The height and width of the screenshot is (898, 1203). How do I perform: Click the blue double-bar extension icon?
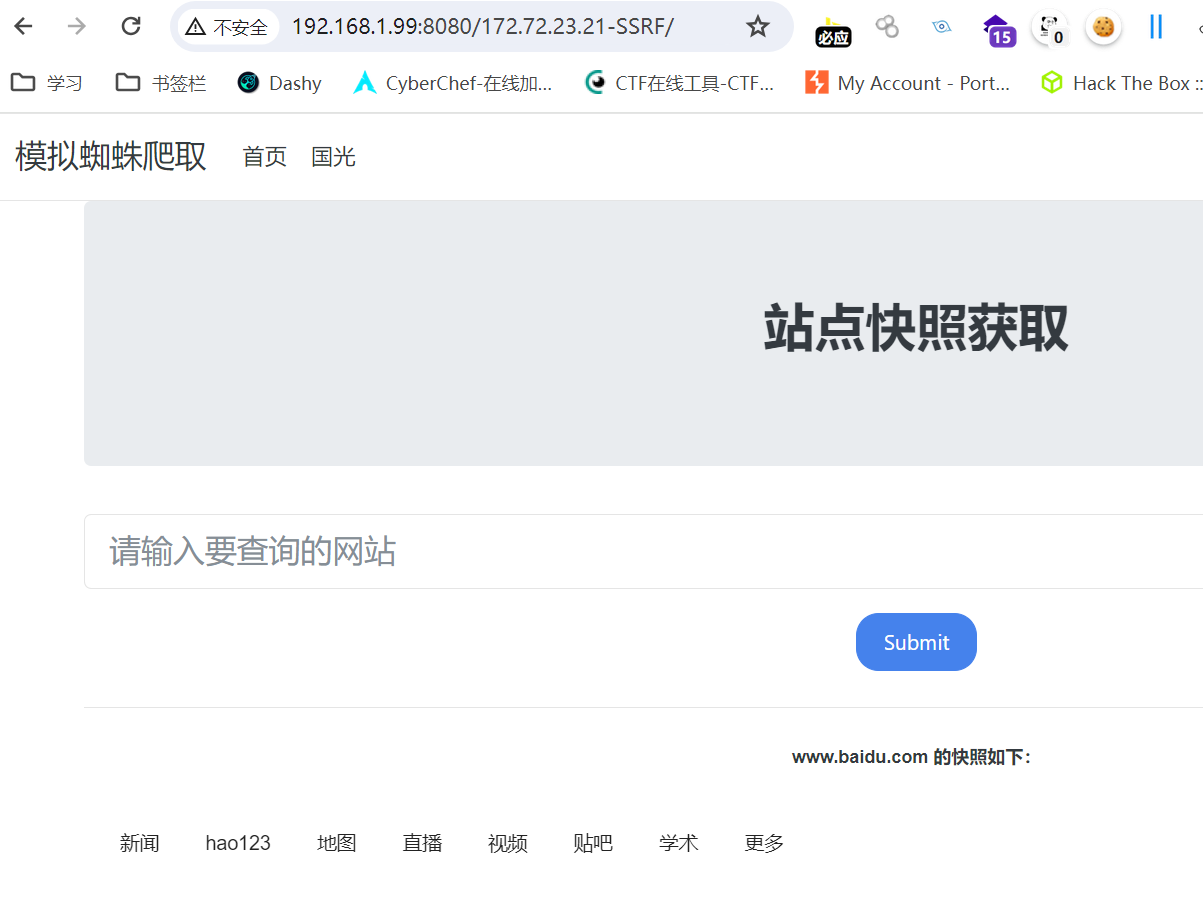1156,27
